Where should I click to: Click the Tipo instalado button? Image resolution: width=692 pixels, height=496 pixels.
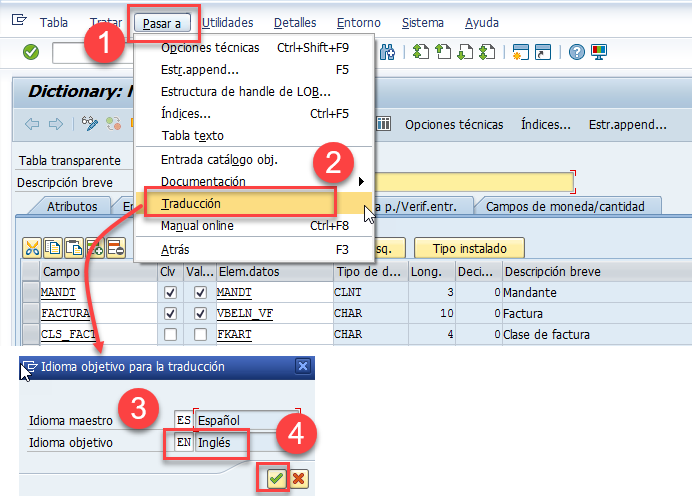tap(469, 248)
